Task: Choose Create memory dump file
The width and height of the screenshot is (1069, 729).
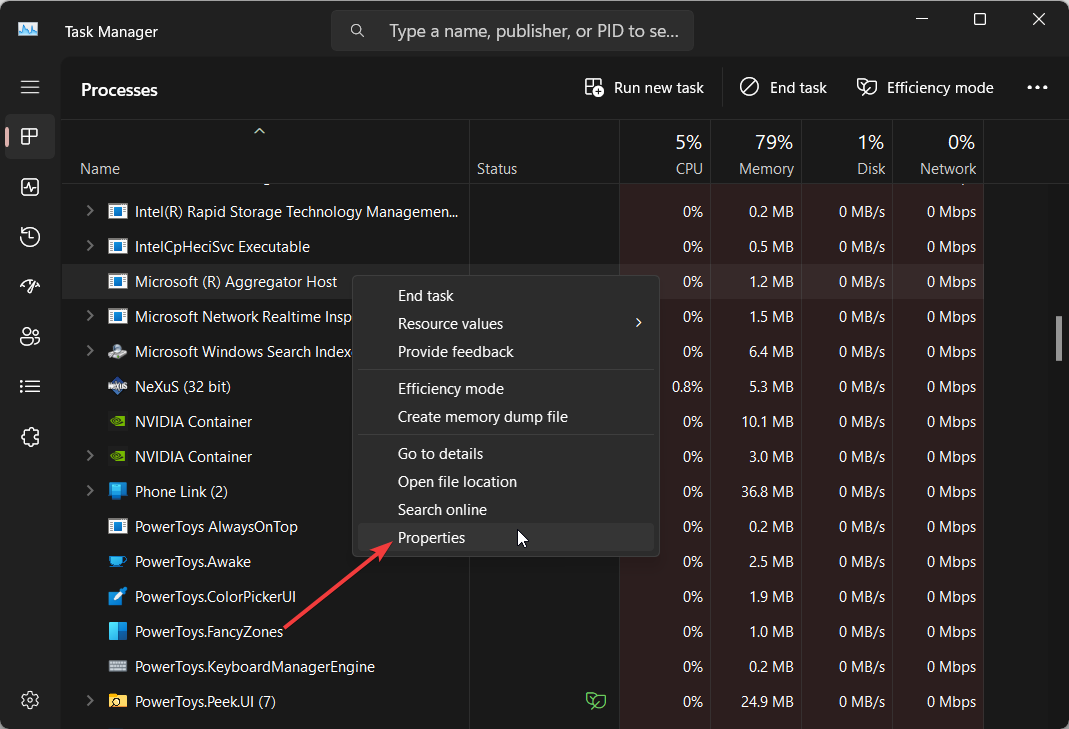Action: tap(506, 417)
